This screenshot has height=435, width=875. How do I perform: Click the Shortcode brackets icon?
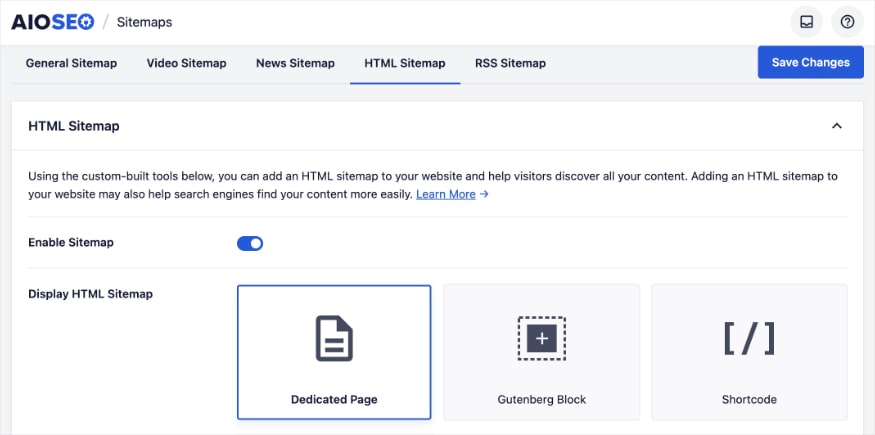click(749, 339)
